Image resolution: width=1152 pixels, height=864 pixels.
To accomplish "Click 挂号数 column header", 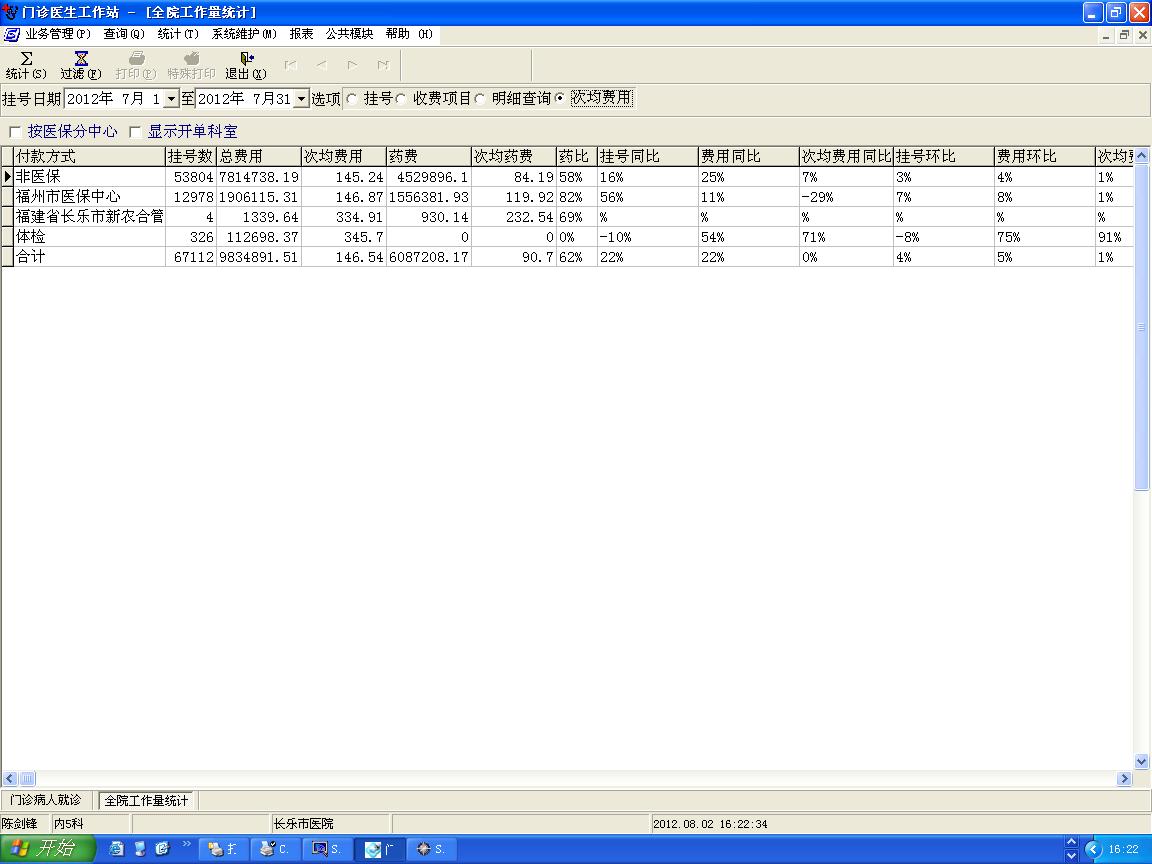I will pyautogui.click(x=191, y=156).
